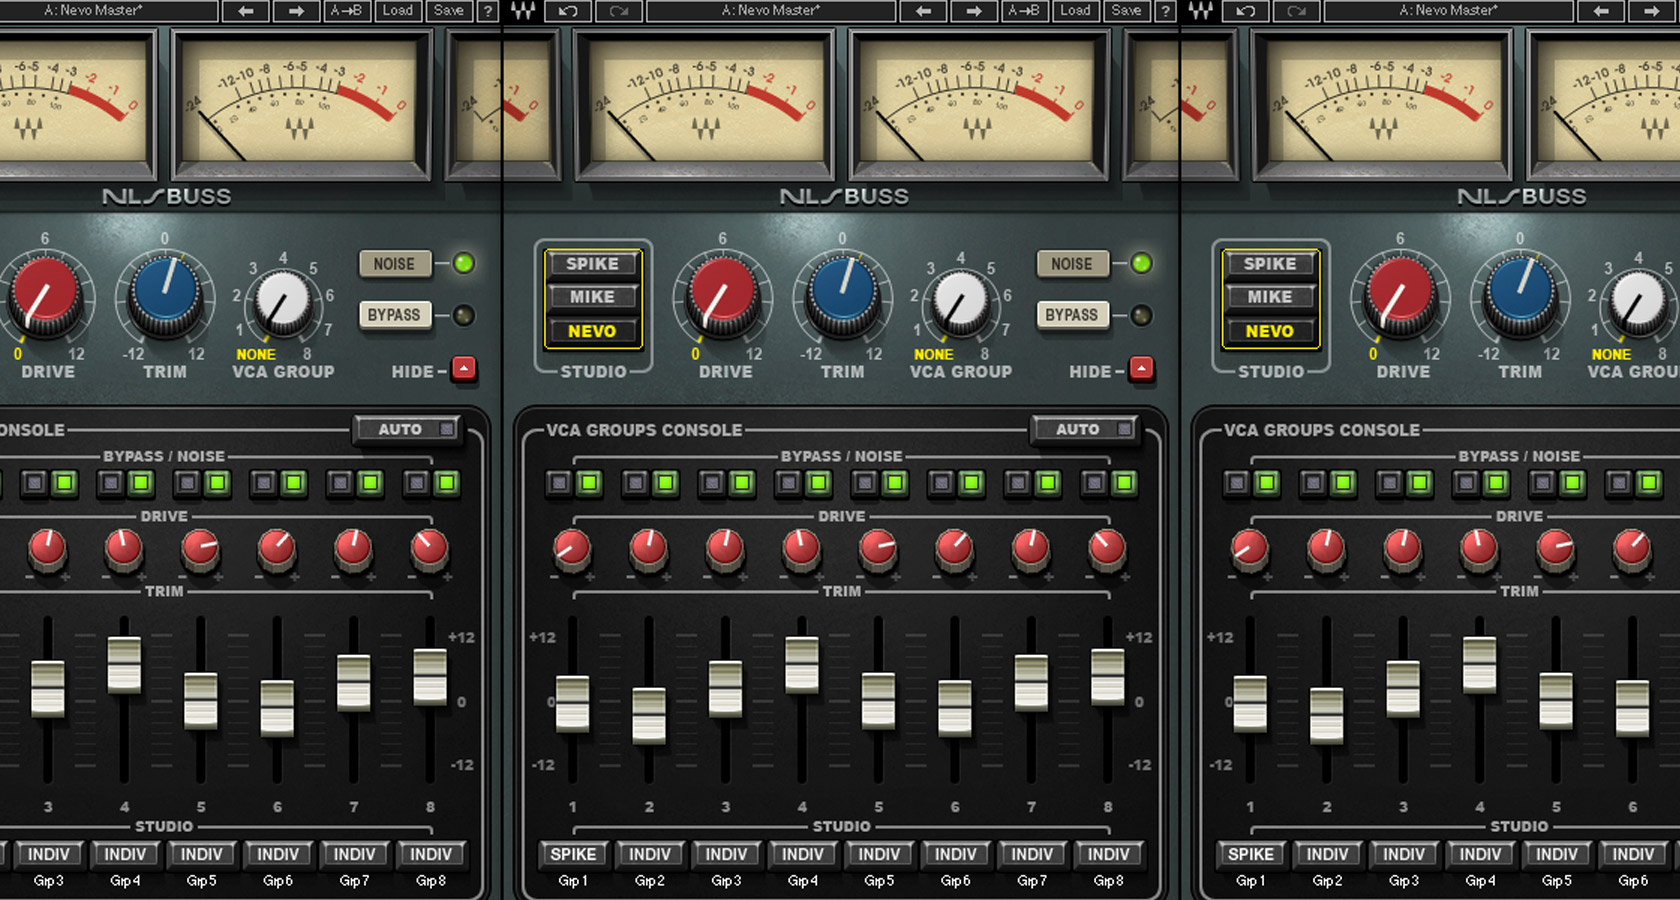1680x900 pixels.
Task: Collapse console with red HIDE arrow, middle plugin
Action: click(1142, 369)
